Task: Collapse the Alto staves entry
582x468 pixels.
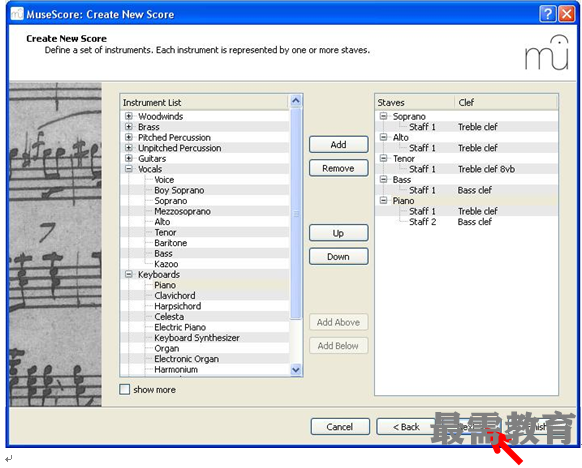Action: tap(383, 137)
